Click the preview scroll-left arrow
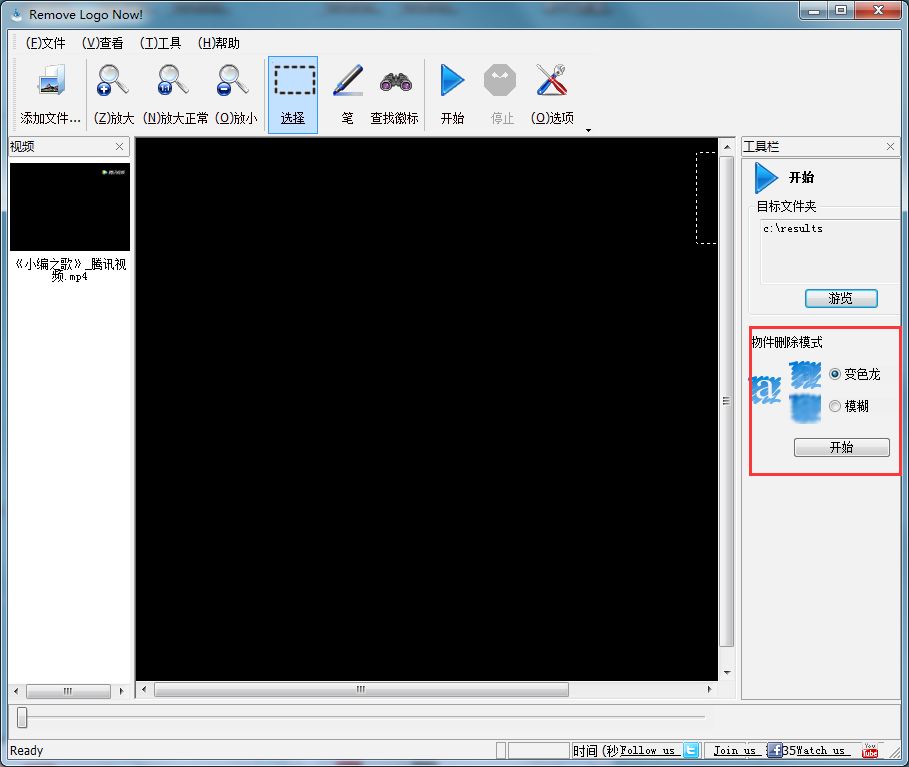This screenshot has width=909, height=767. [144, 689]
